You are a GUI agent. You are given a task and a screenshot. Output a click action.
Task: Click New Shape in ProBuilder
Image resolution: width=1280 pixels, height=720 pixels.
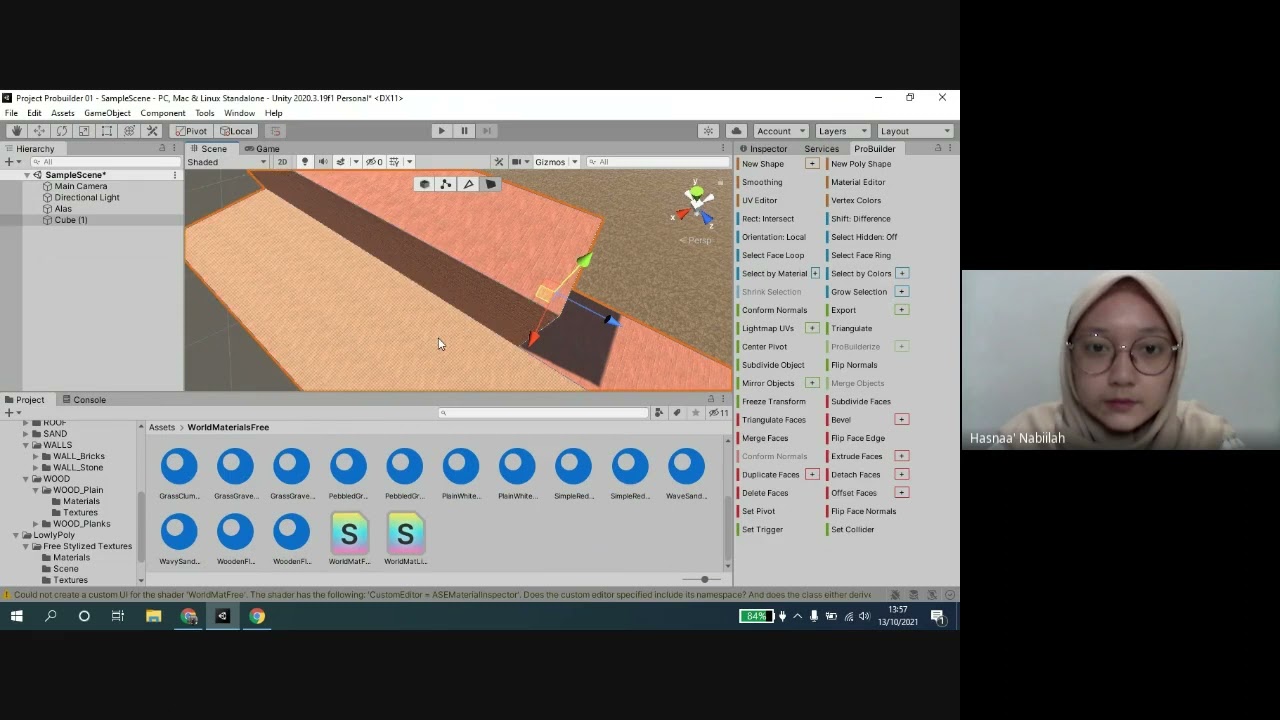pyautogui.click(x=763, y=164)
